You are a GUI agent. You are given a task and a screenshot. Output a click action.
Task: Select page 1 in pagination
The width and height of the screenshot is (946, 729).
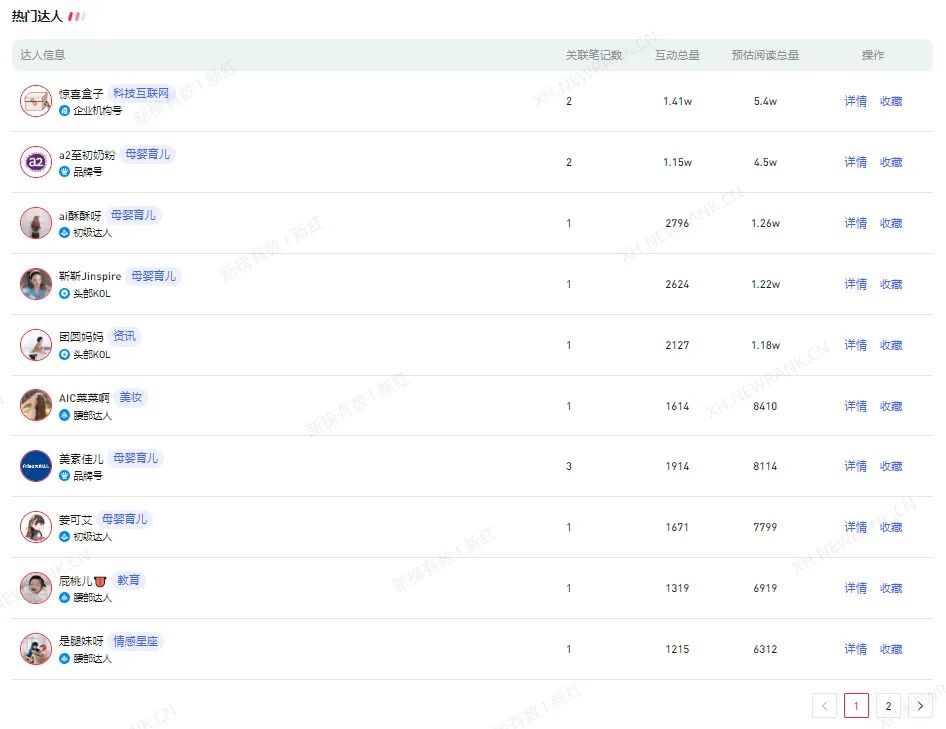coord(856,706)
